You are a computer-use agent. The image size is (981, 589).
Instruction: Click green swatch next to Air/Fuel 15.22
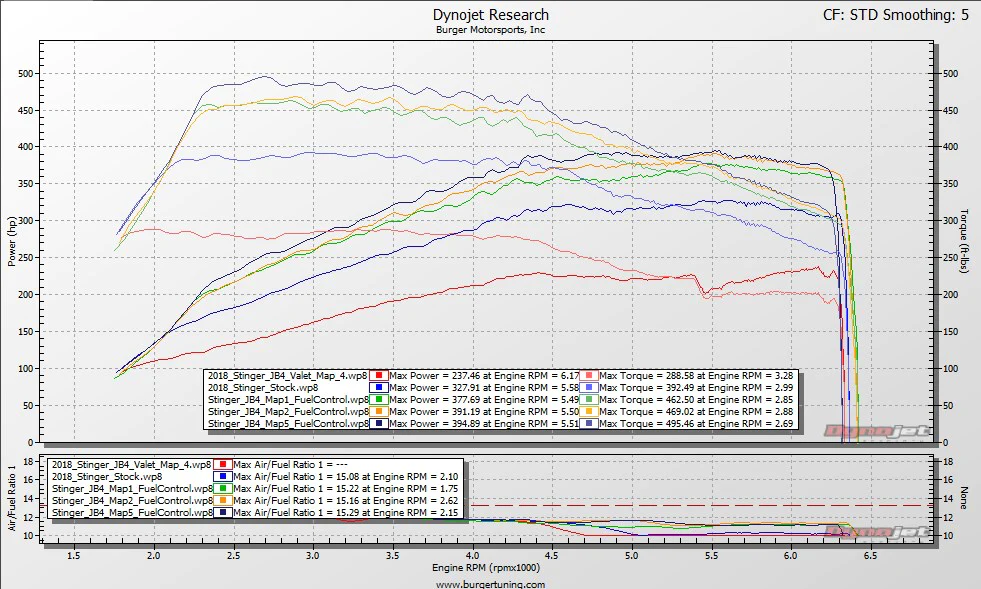[x=223, y=488]
